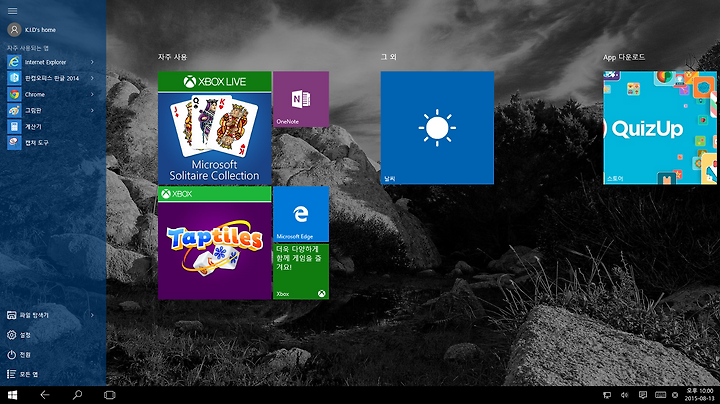The width and height of the screenshot is (720, 404).
Task: Expand 파일 탐색기 jump list arrow
Action: (92, 315)
